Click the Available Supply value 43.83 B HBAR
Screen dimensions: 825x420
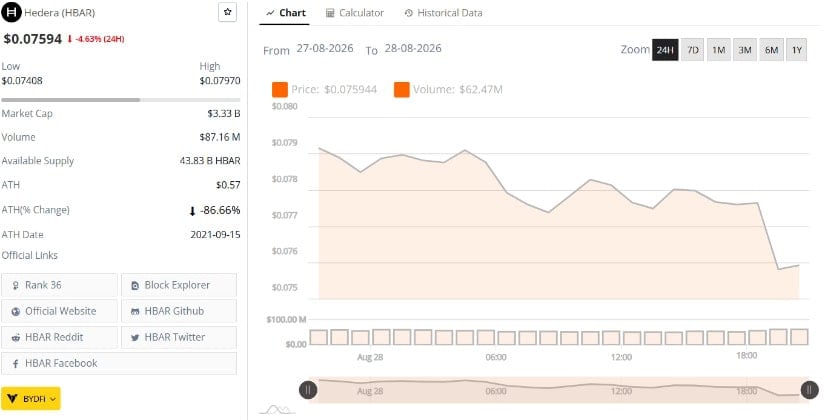pos(210,161)
